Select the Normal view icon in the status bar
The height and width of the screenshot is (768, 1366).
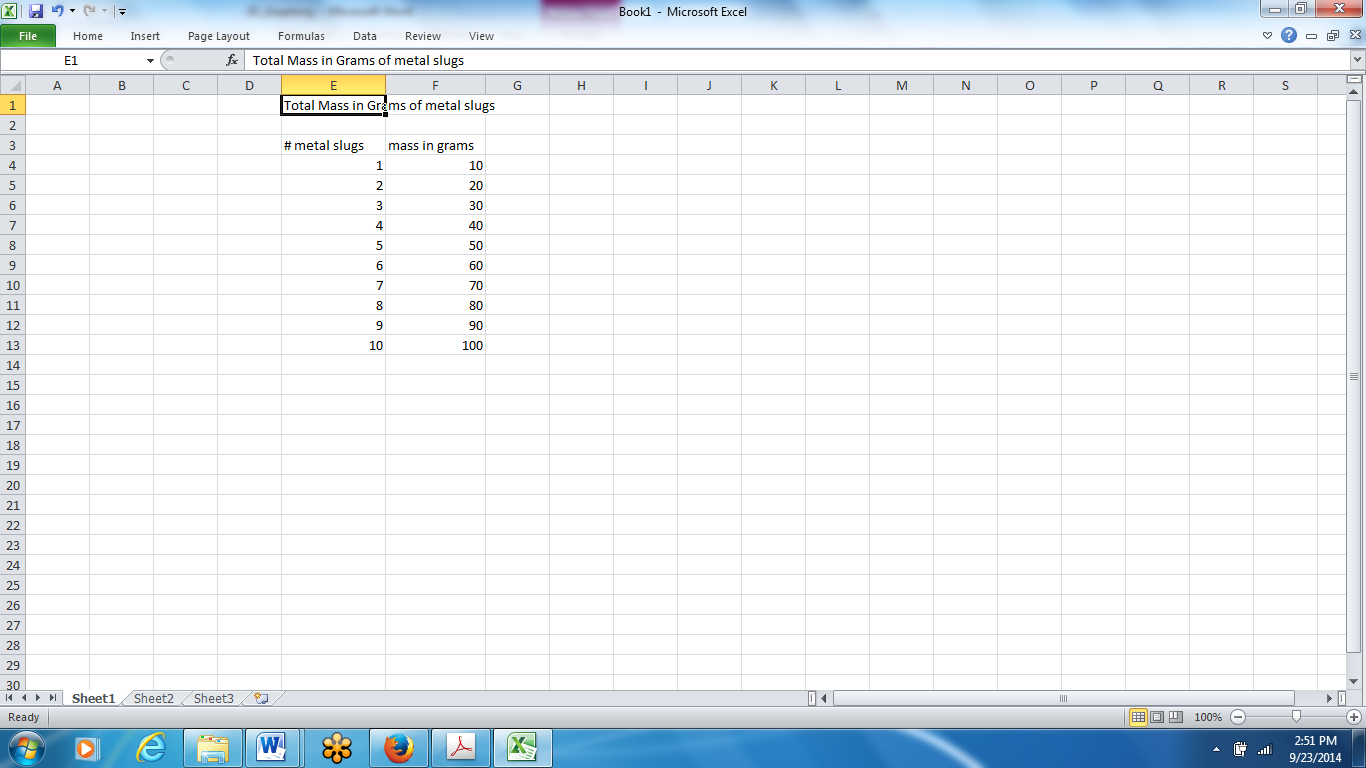click(1138, 717)
